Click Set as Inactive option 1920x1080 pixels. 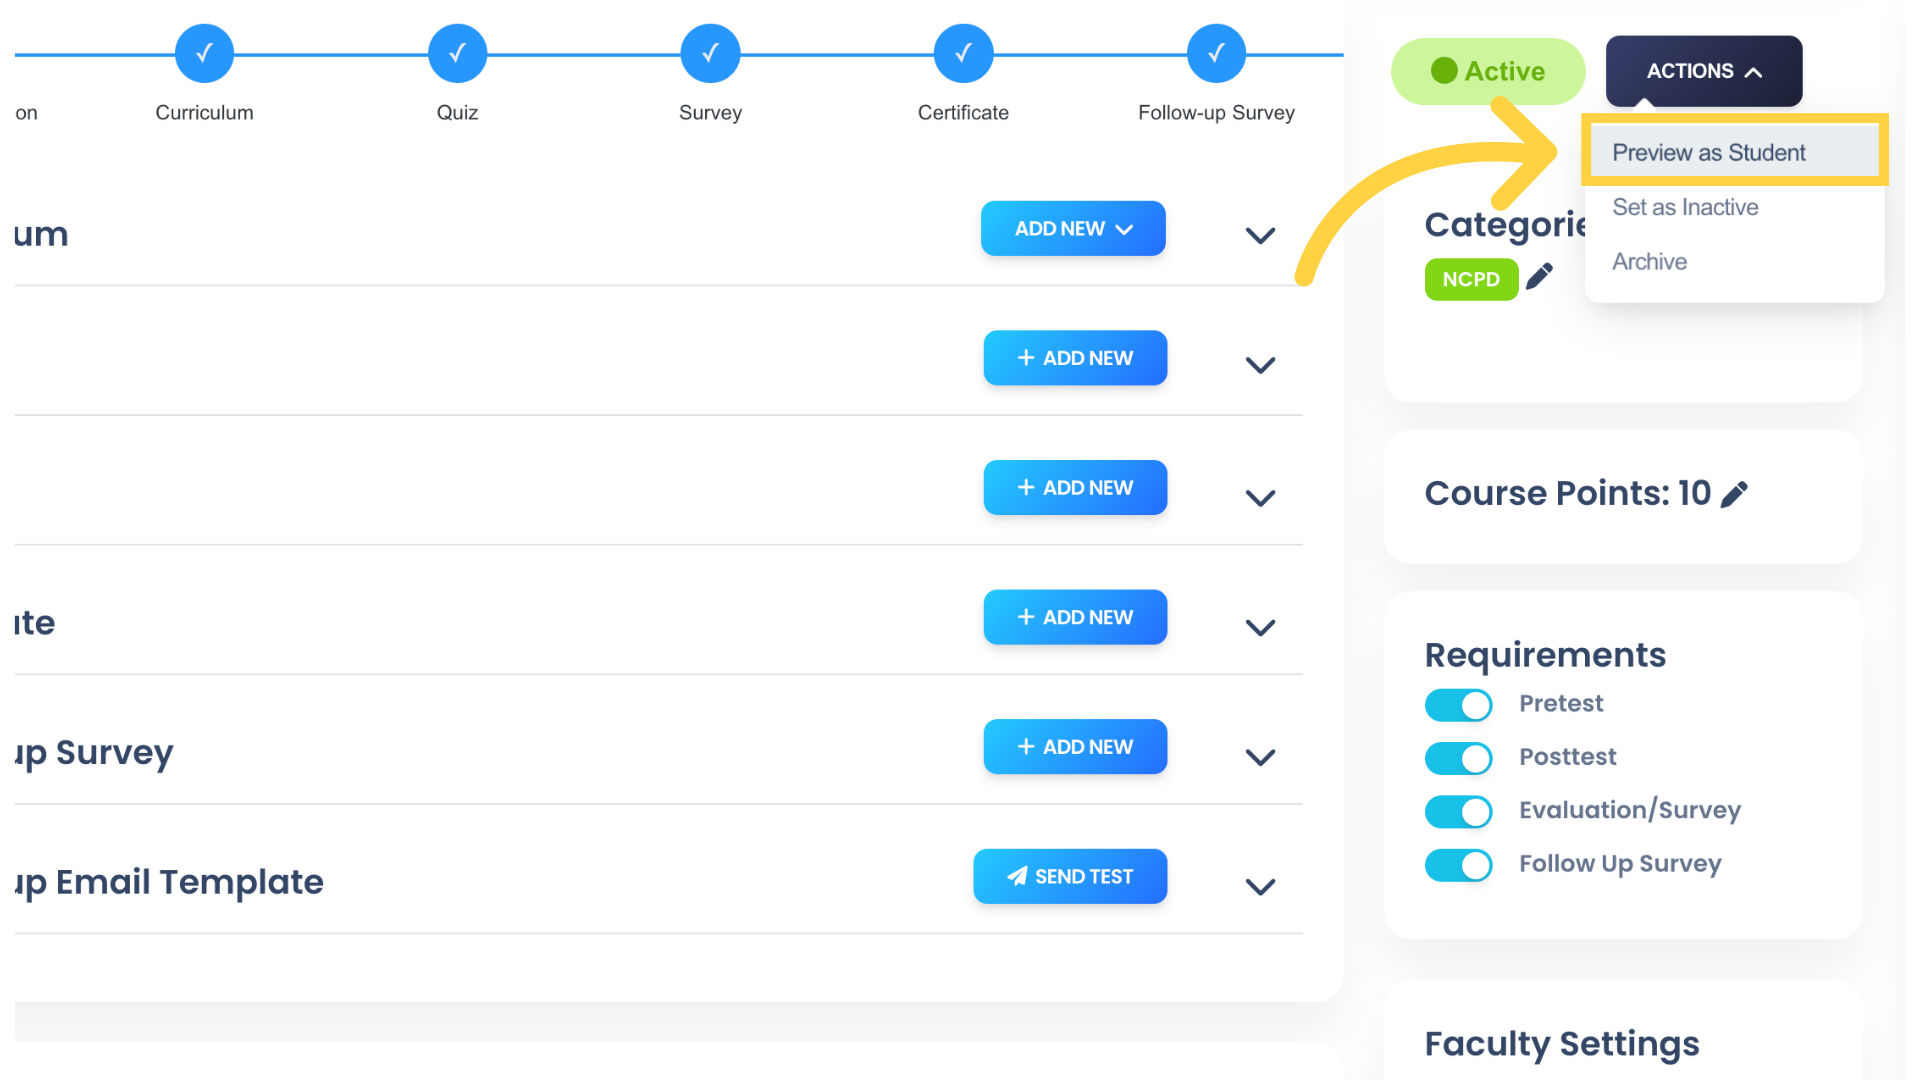tap(1685, 207)
